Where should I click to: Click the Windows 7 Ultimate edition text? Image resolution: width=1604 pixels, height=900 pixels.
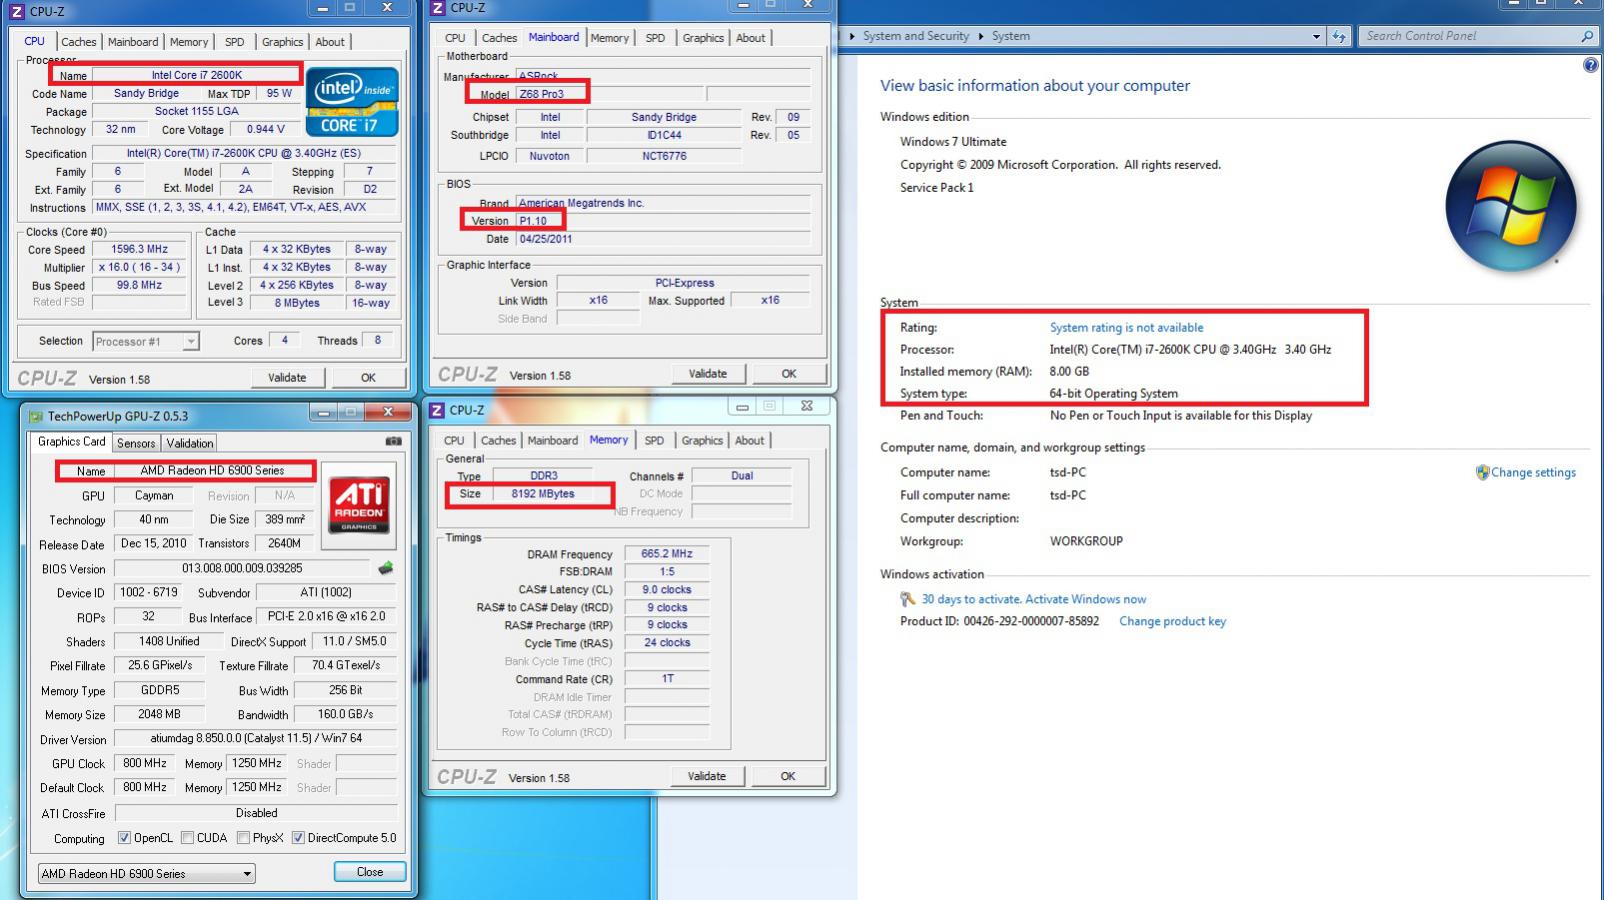click(x=953, y=142)
